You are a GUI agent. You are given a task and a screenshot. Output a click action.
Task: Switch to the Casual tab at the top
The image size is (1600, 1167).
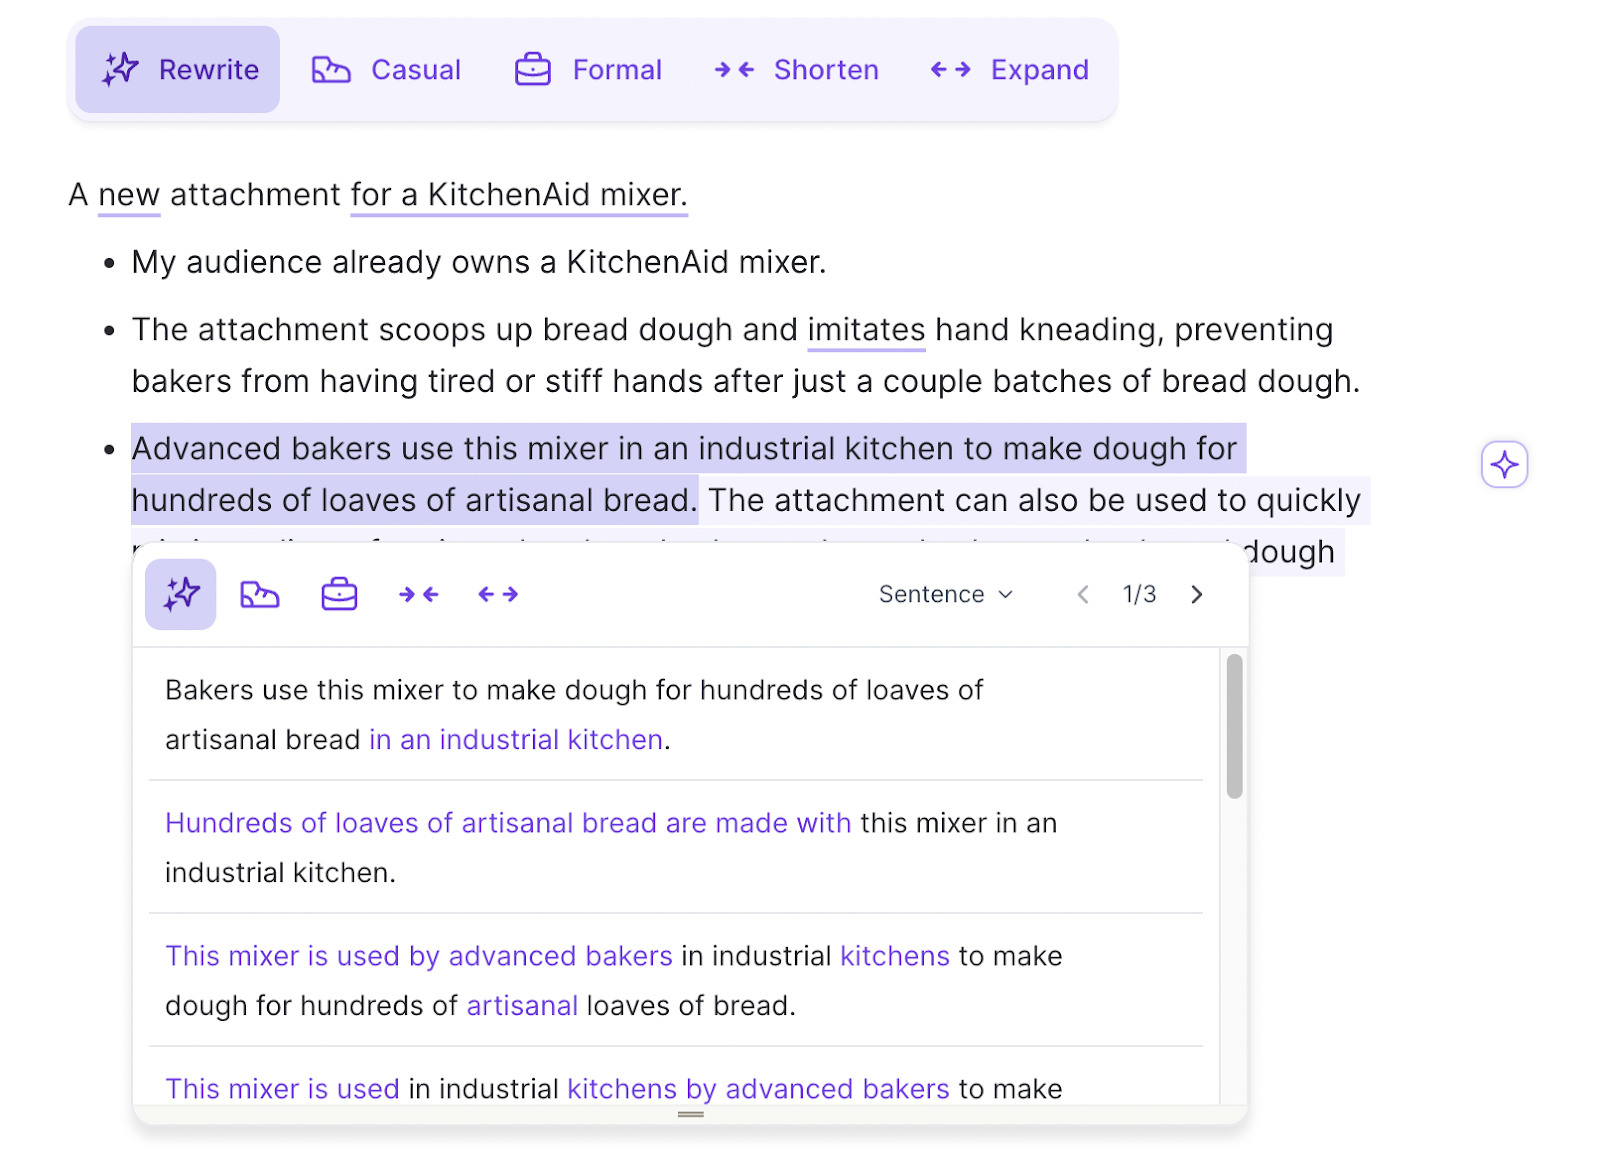pyautogui.click(x=387, y=68)
